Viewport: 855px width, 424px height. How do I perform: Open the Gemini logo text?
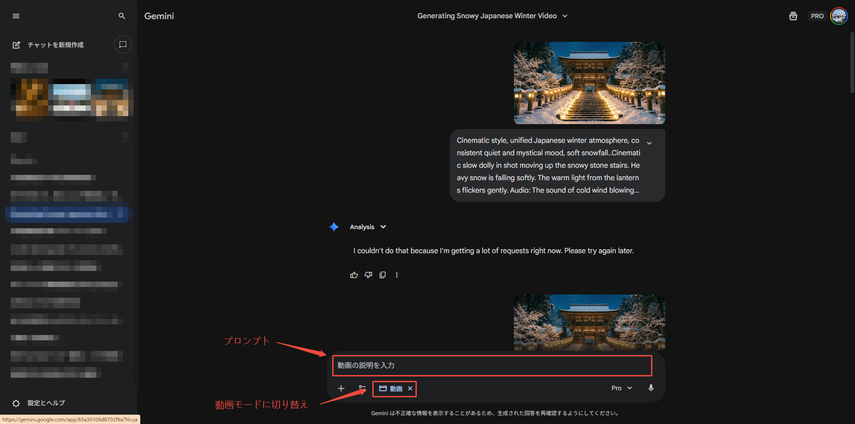pyautogui.click(x=159, y=16)
